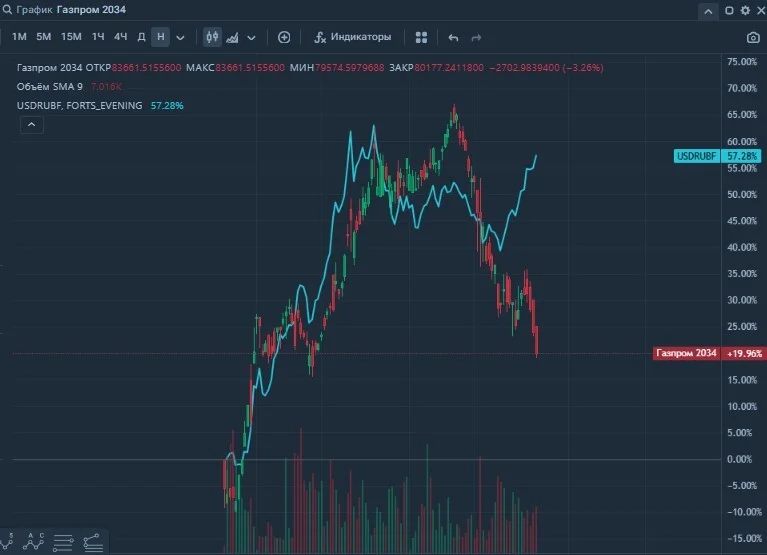Switch to the 4Ч timeframe
The image size is (767, 555).
point(120,37)
